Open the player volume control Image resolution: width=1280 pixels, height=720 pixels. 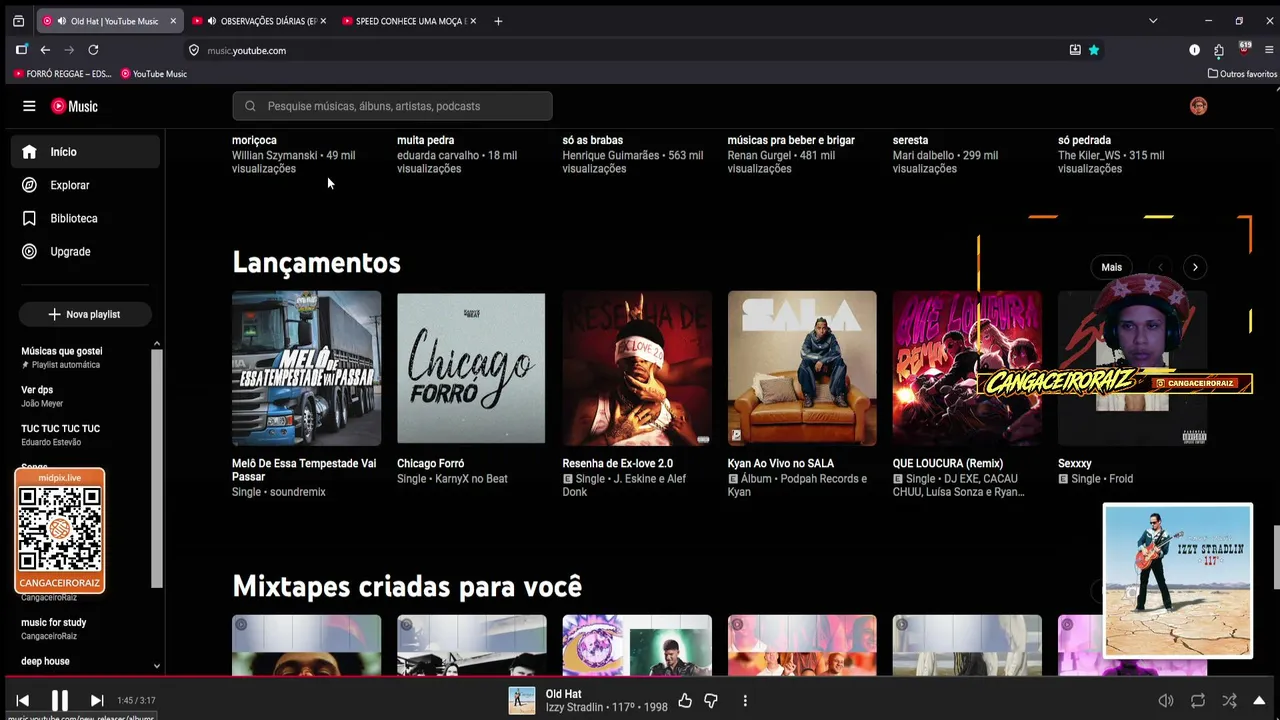[1166, 701]
